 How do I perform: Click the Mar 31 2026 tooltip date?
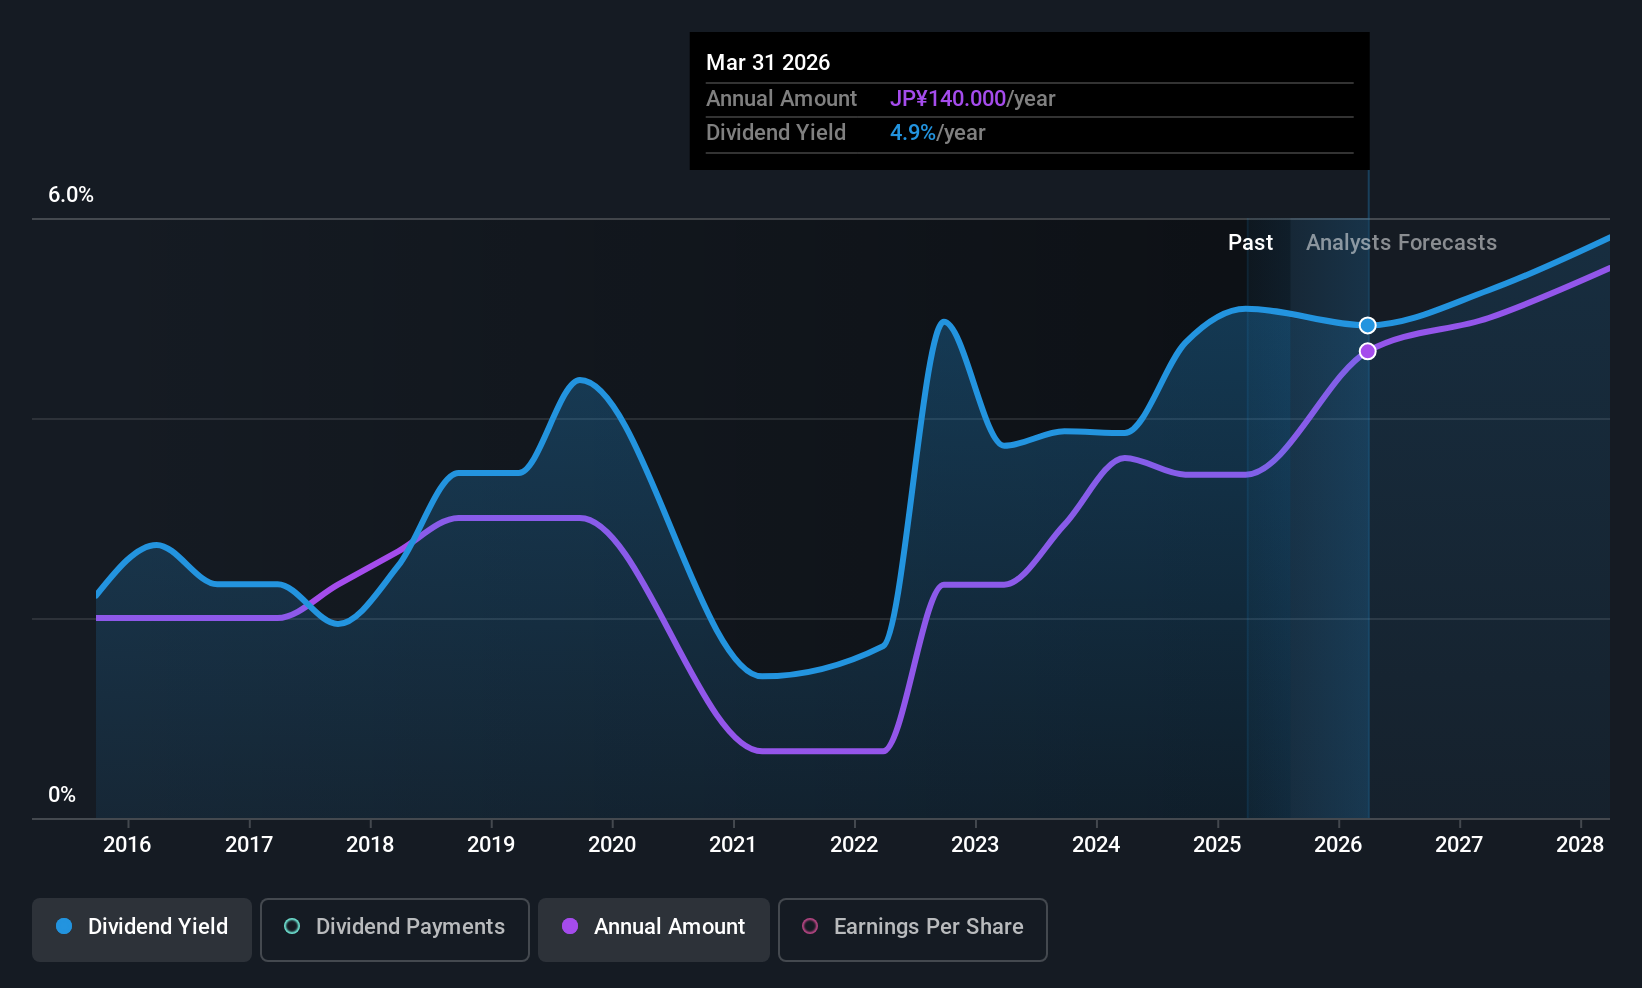coord(768,62)
